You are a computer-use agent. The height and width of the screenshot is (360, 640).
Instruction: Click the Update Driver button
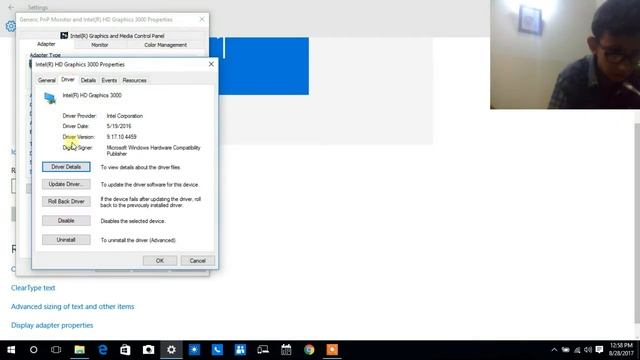[66, 184]
